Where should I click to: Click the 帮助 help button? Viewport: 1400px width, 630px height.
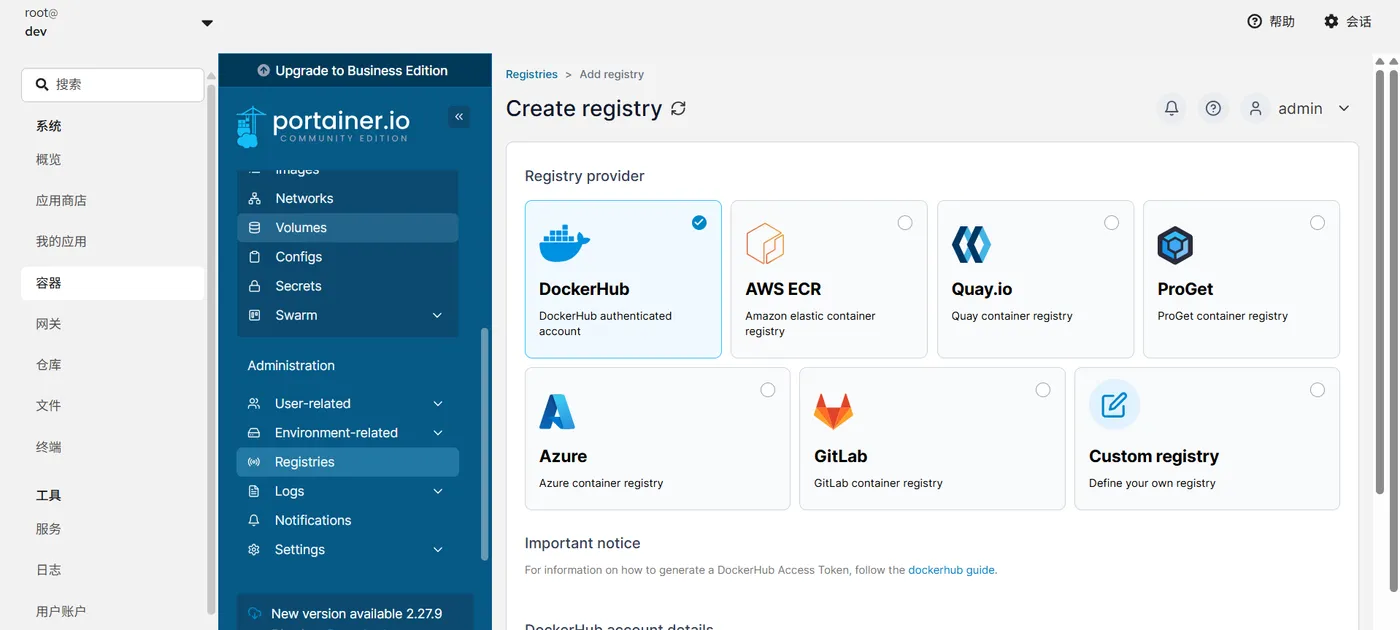point(1271,21)
